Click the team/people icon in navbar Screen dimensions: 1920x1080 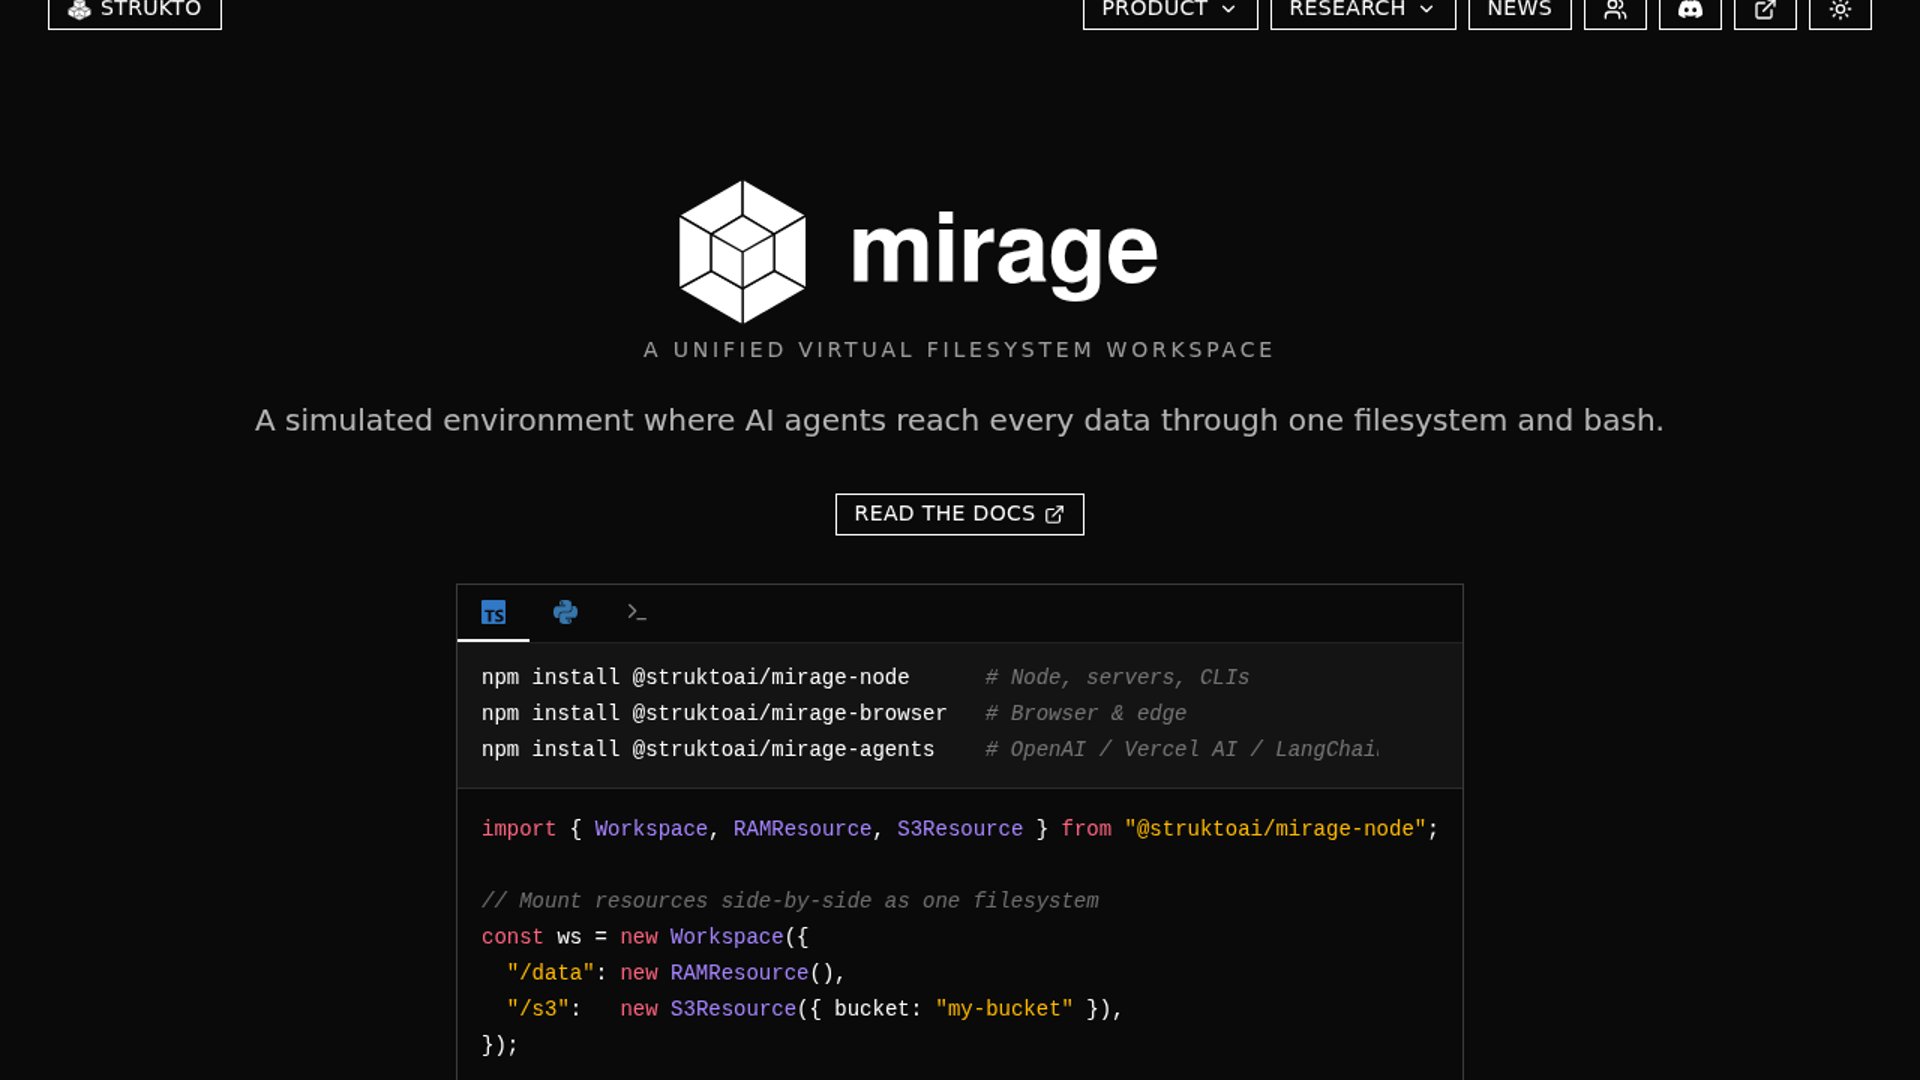coord(1615,10)
